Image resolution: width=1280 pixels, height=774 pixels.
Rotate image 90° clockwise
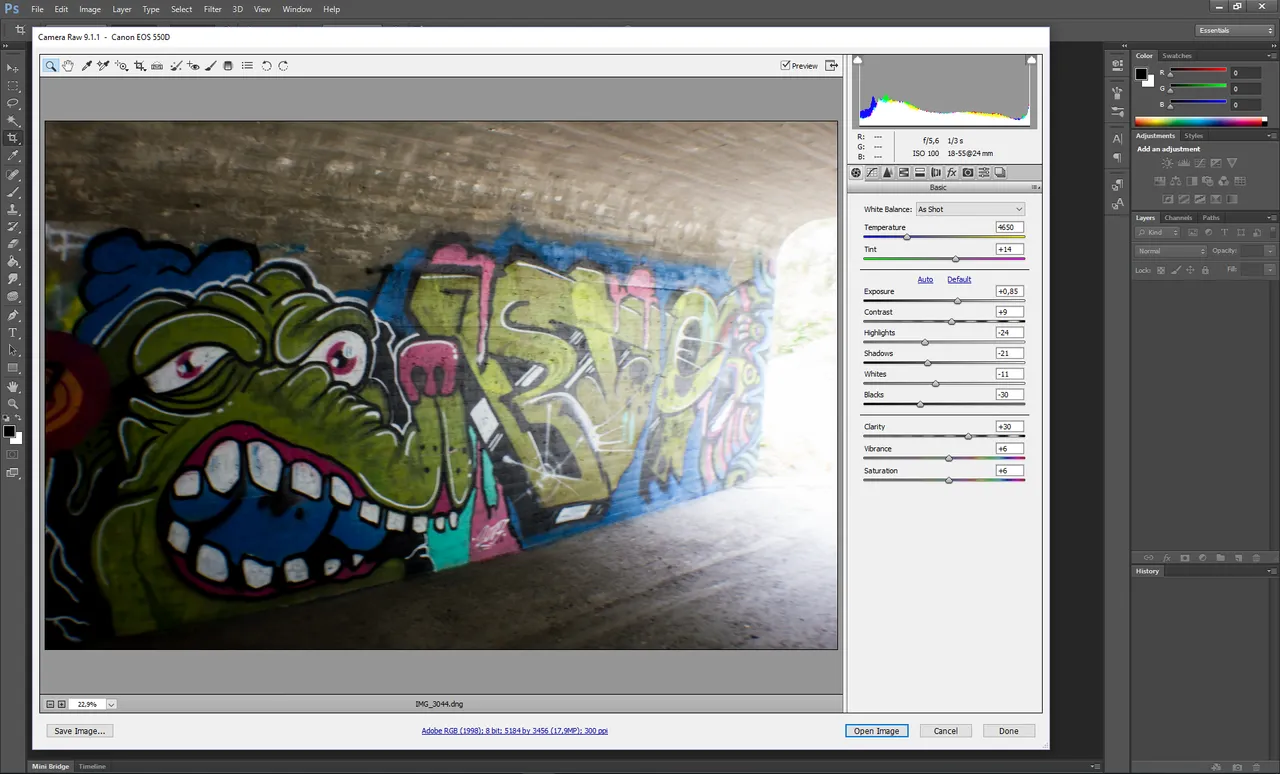pos(283,66)
